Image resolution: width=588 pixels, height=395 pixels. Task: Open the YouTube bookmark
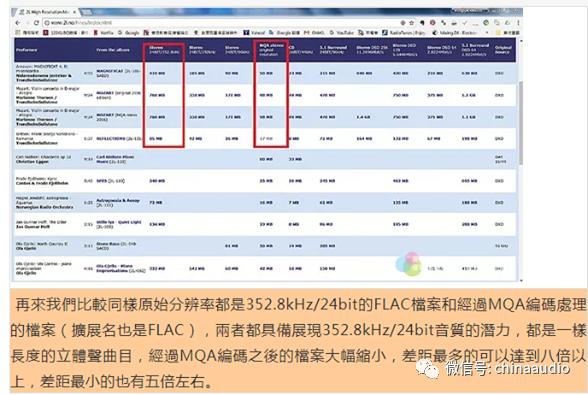tap(342, 33)
